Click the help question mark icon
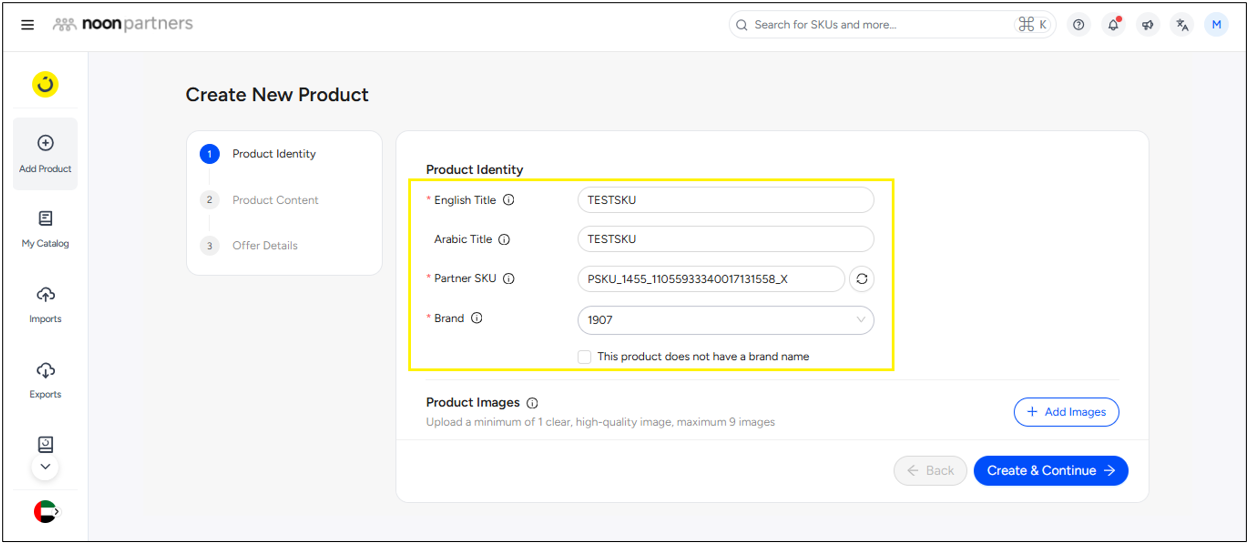1251x545 pixels. 1078,25
